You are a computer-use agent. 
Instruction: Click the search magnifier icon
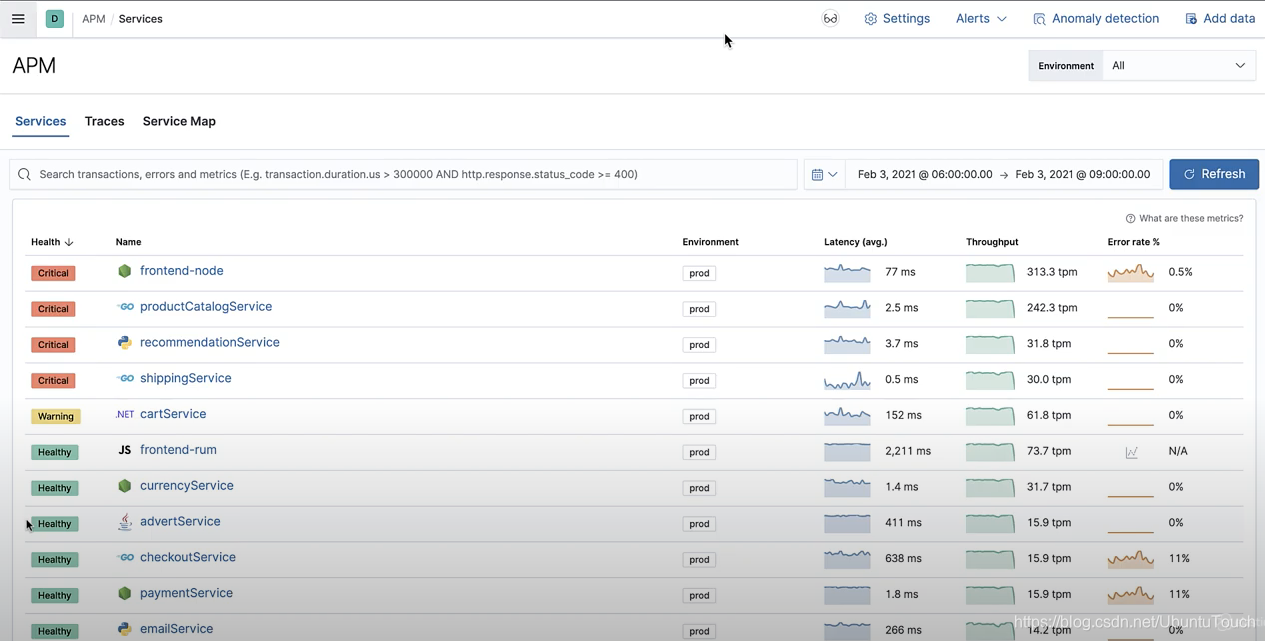point(25,174)
